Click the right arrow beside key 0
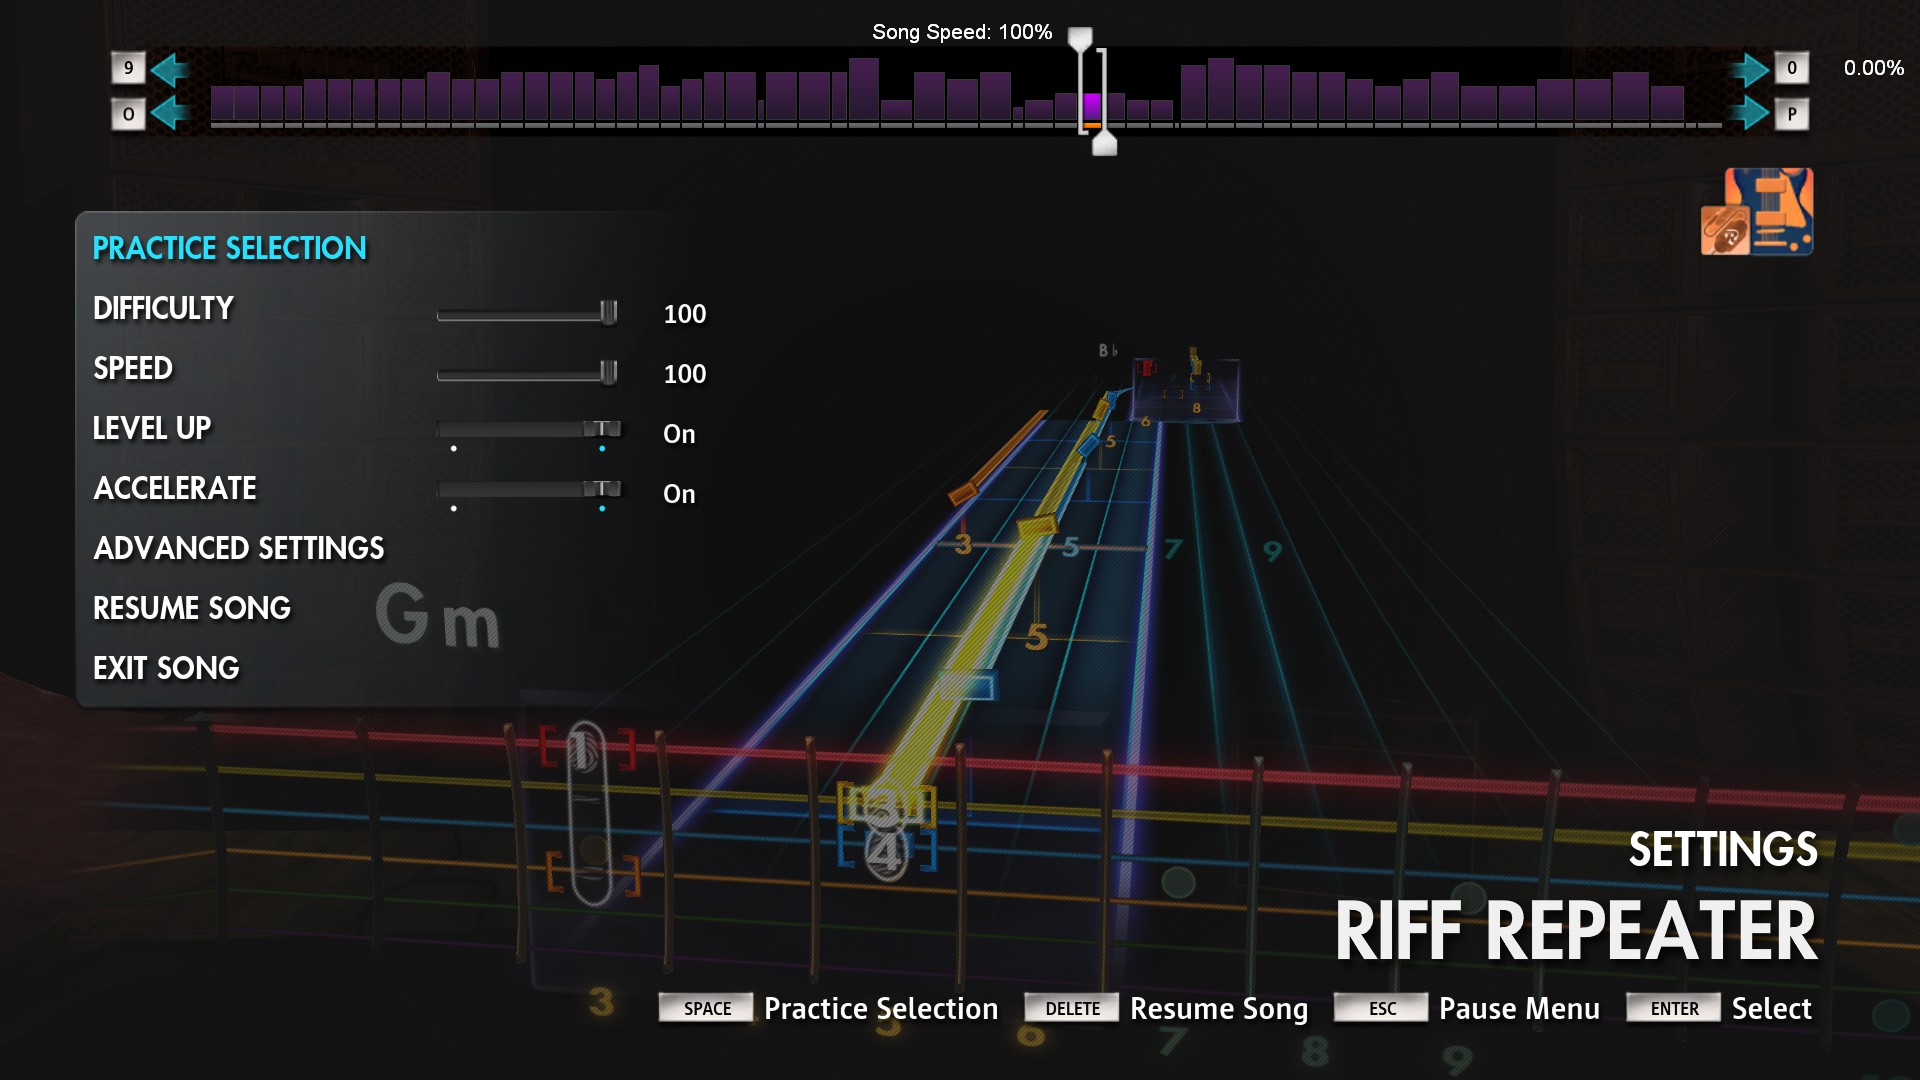Image resolution: width=1920 pixels, height=1080 pixels. coord(1750,69)
